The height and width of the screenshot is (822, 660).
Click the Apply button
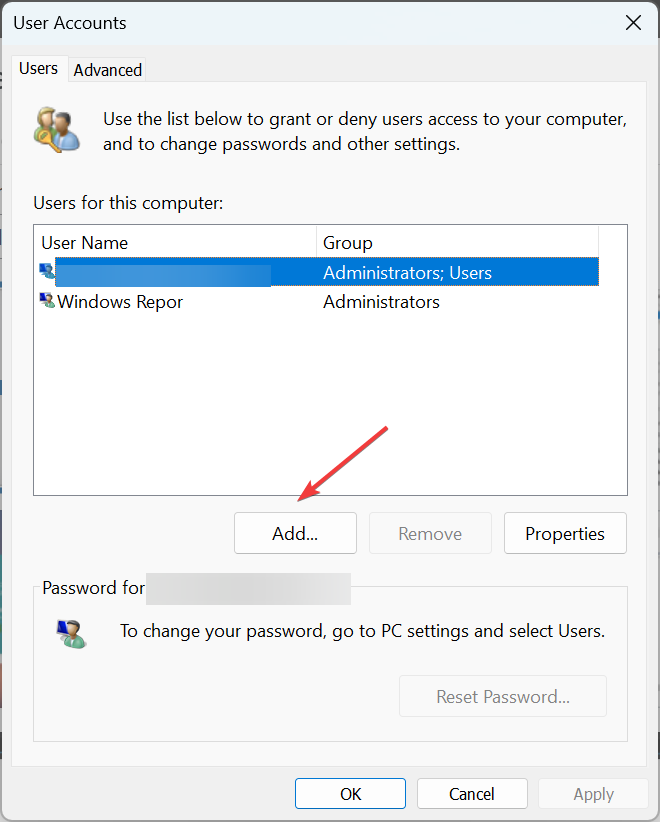(593, 794)
